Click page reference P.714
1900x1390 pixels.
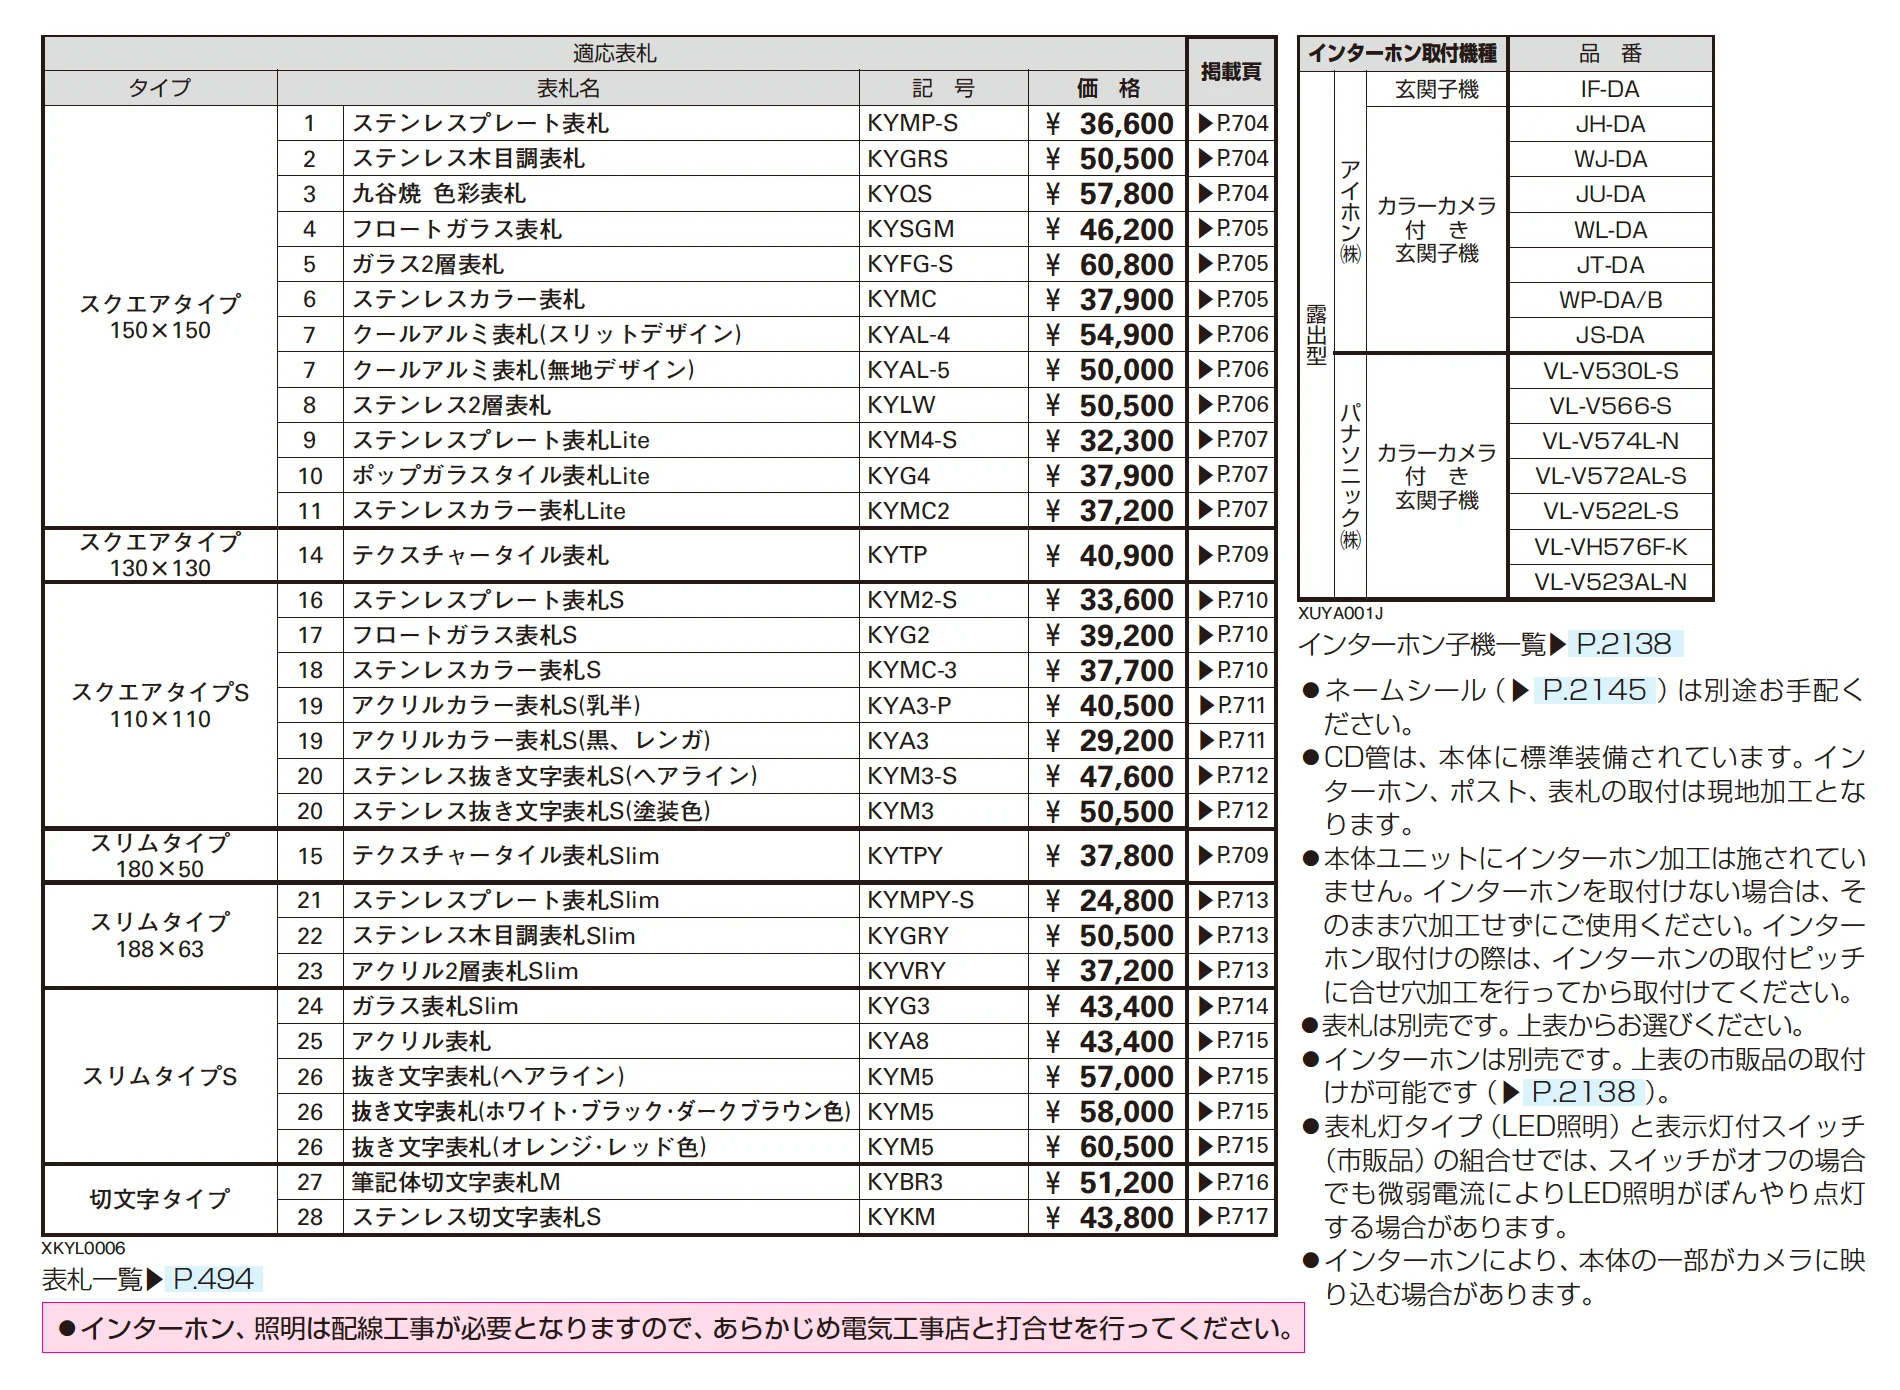click(1232, 1005)
